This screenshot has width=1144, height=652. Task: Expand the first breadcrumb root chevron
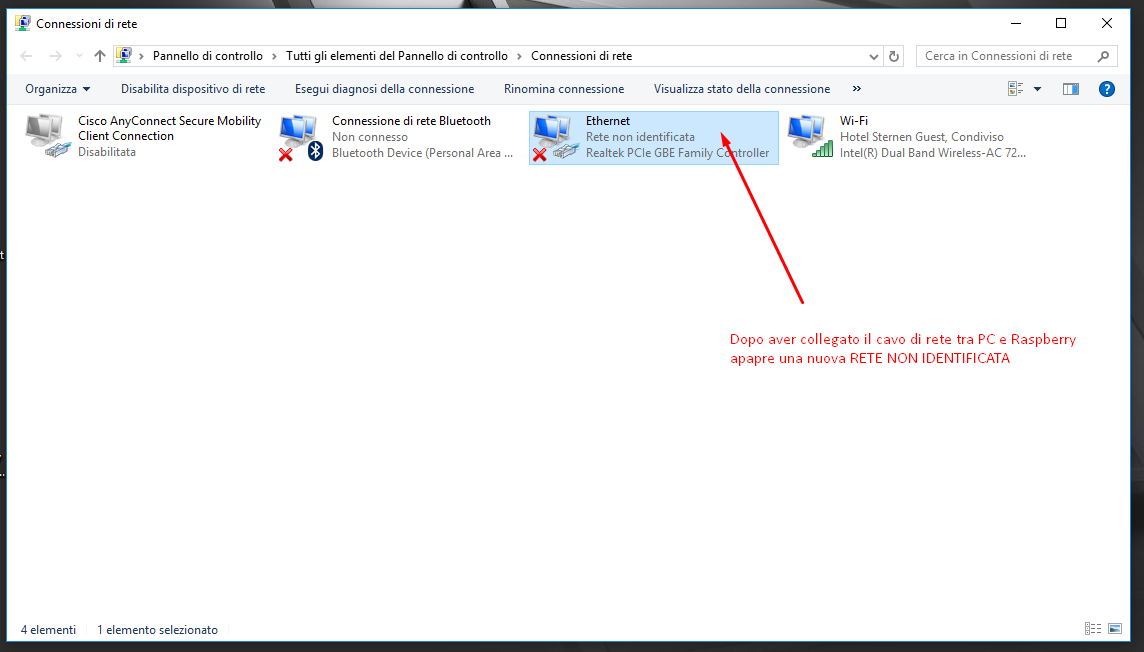[142, 56]
